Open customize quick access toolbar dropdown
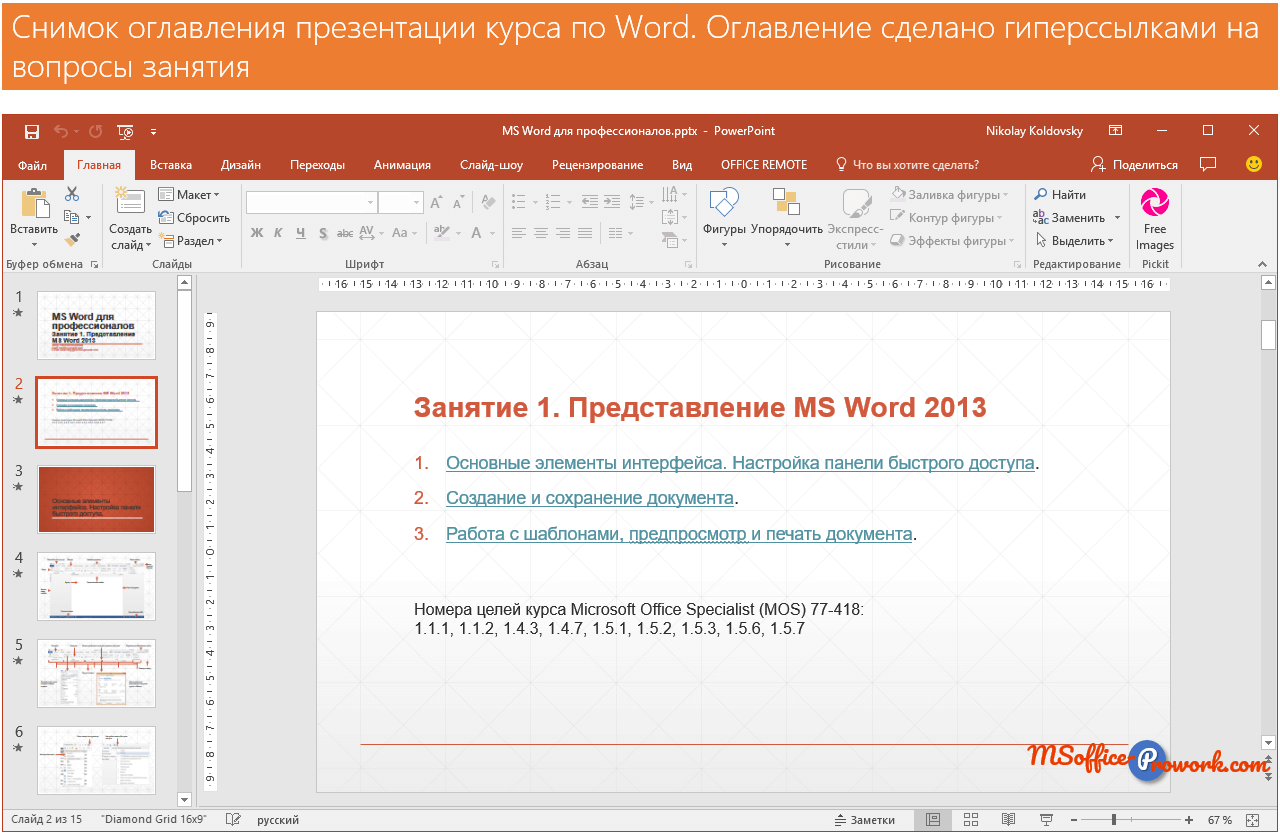Image resolution: width=1280 pixels, height=835 pixels. [153, 131]
